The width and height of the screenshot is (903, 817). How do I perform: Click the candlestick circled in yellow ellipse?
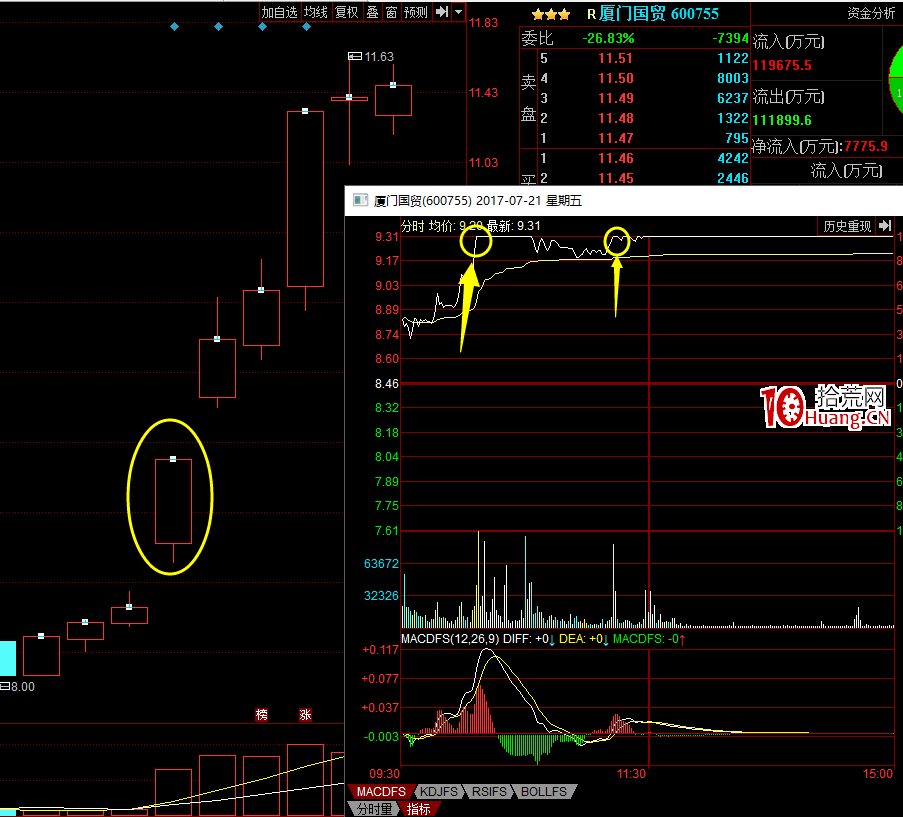173,501
